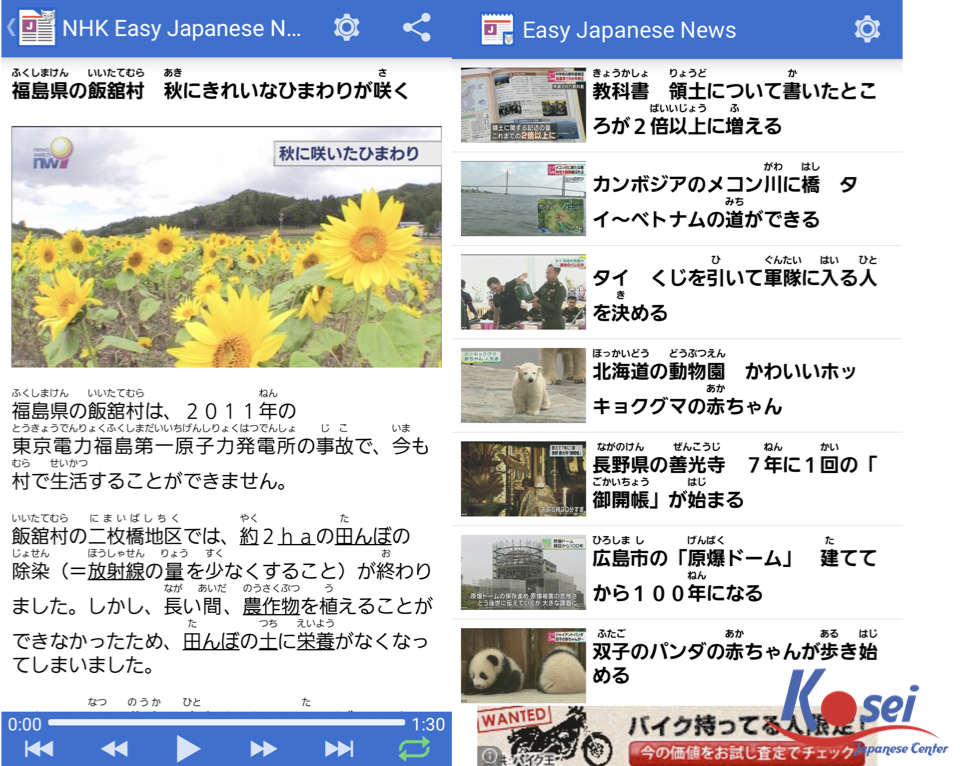Click the photo caption 秋に咲いたひまわり

[x=349, y=153]
